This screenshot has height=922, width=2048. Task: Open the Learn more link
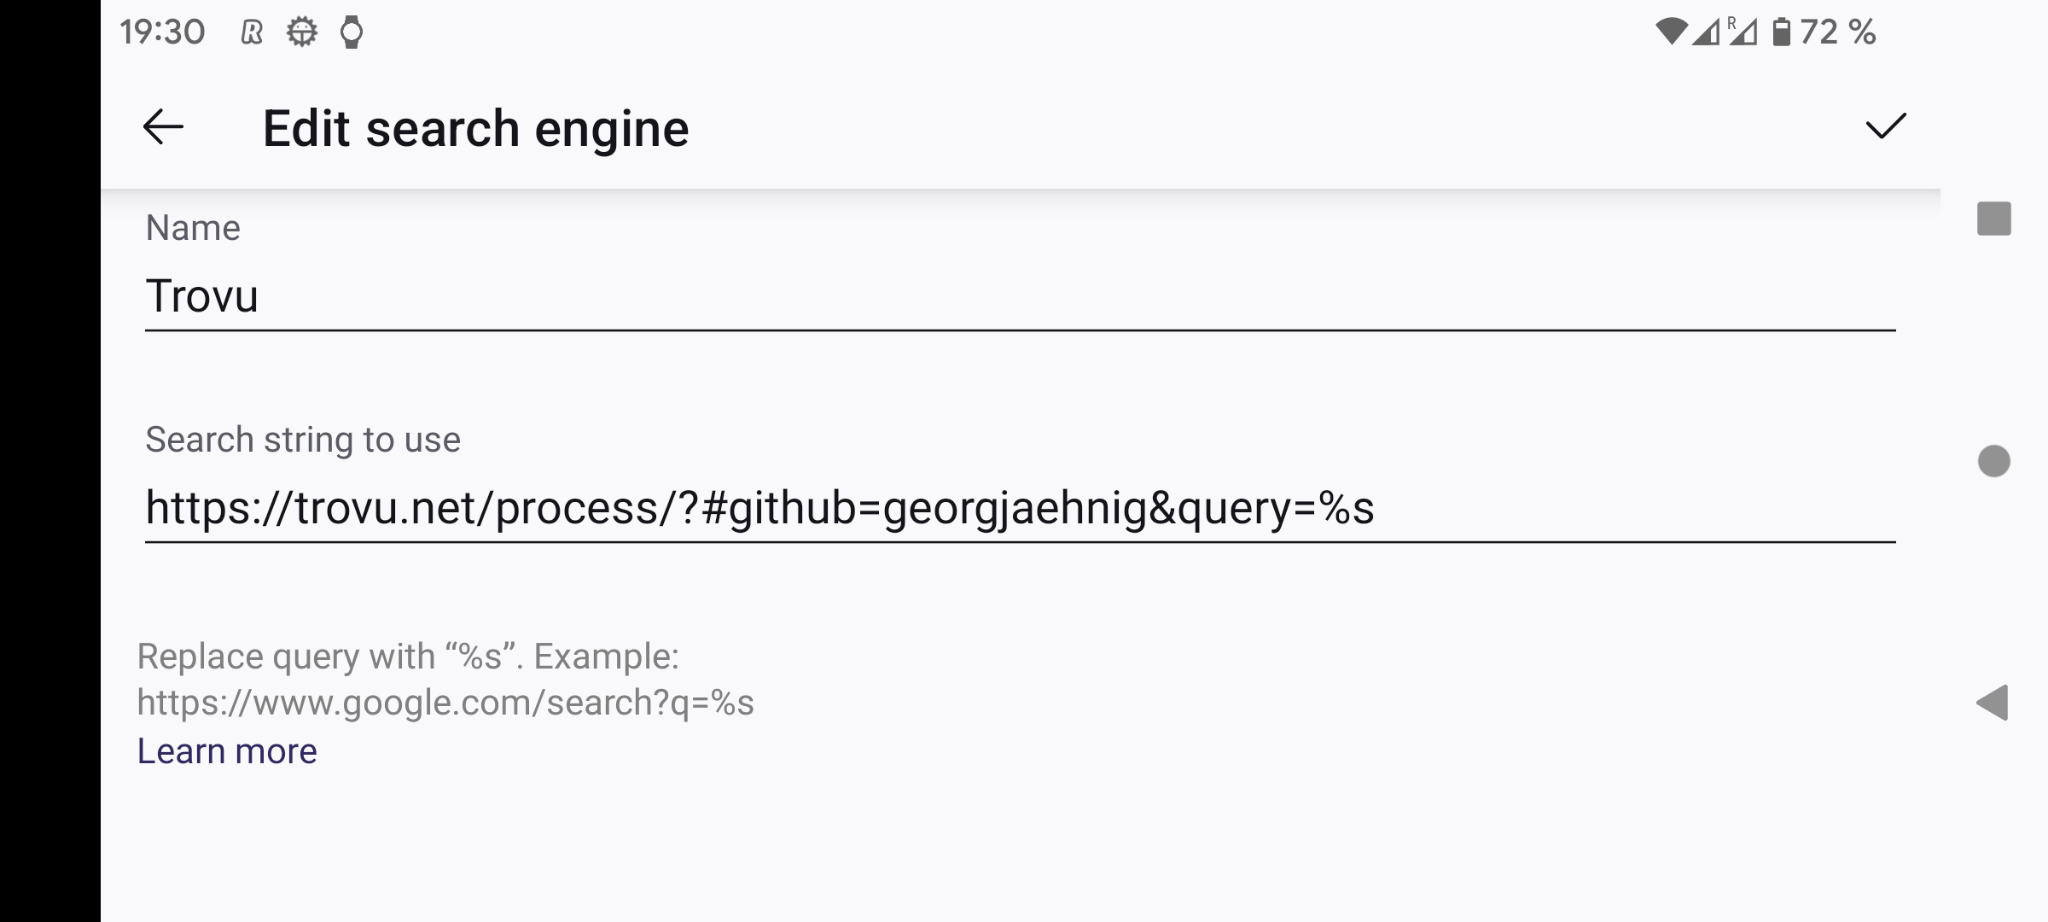[228, 750]
